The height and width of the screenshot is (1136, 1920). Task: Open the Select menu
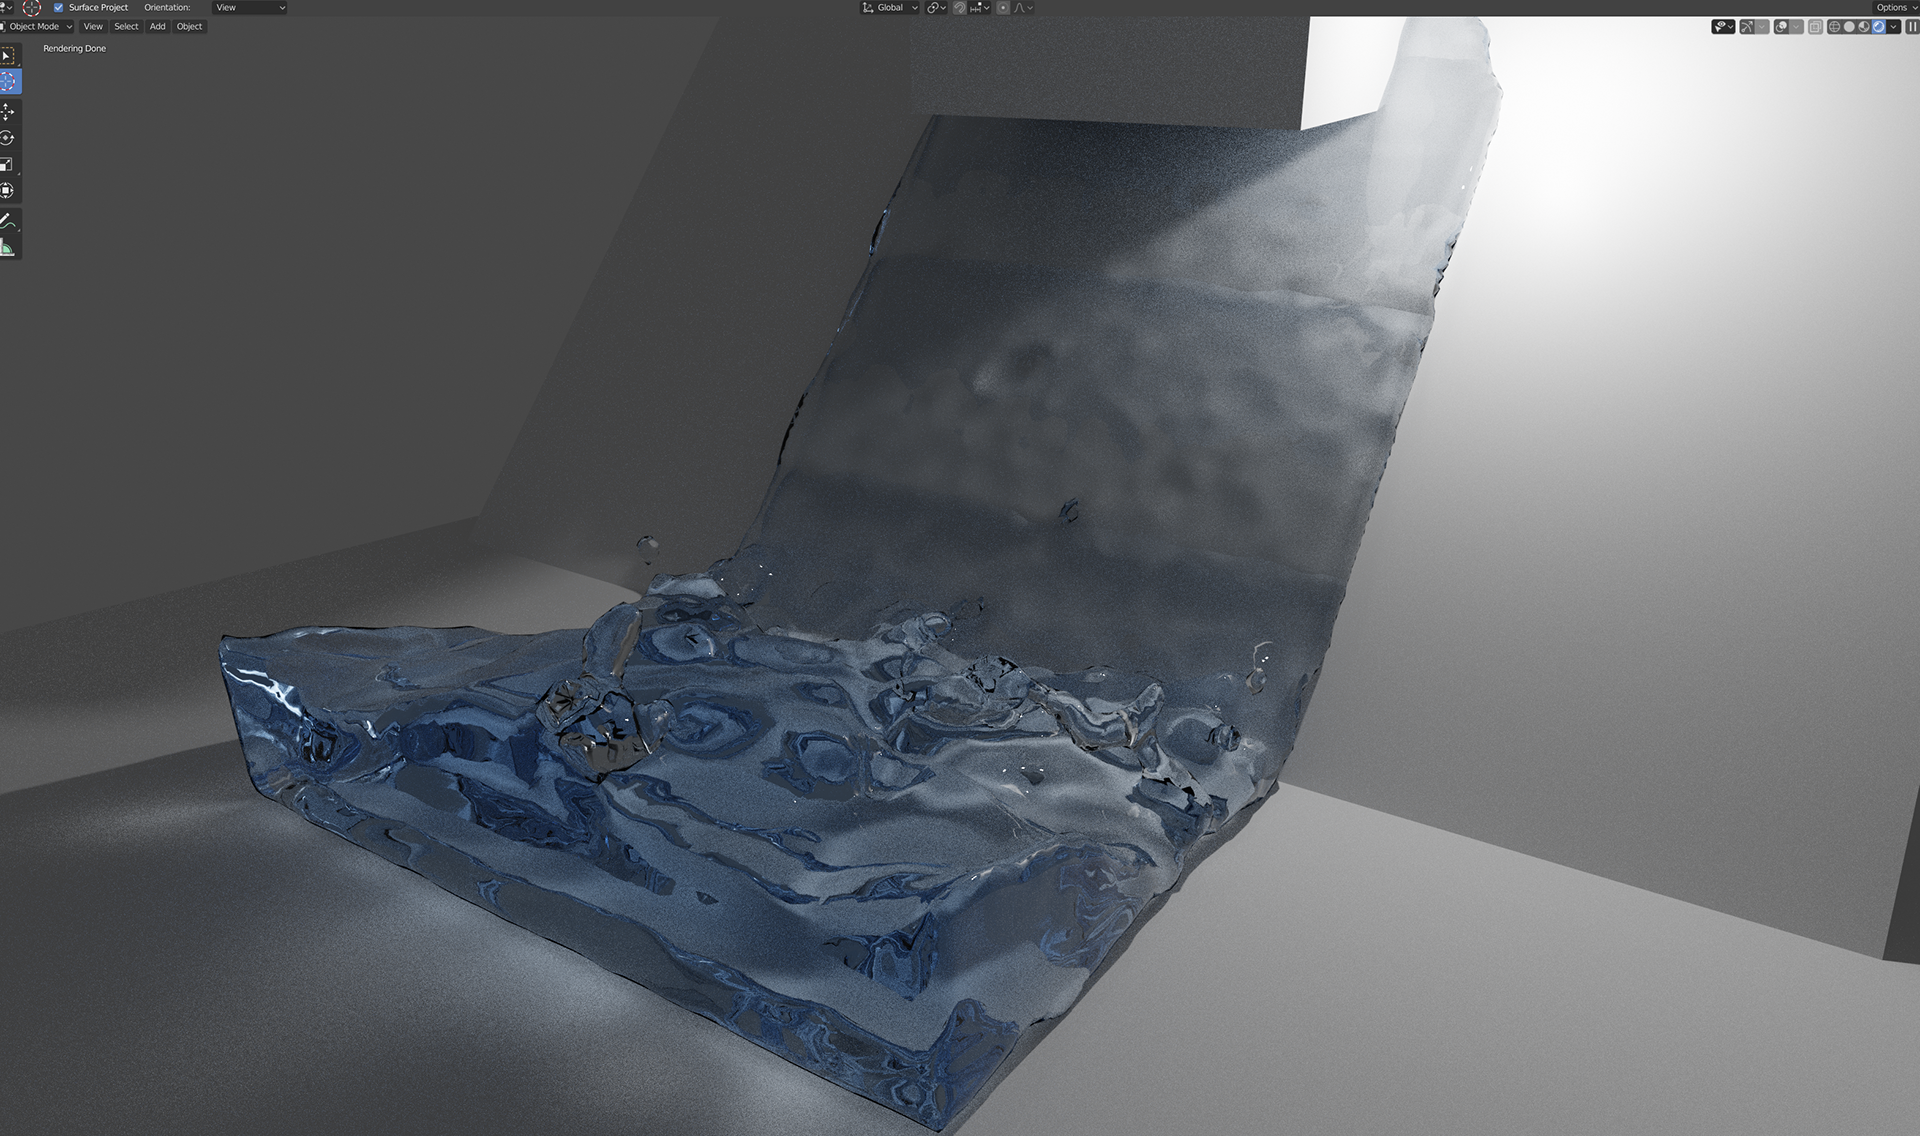click(126, 26)
